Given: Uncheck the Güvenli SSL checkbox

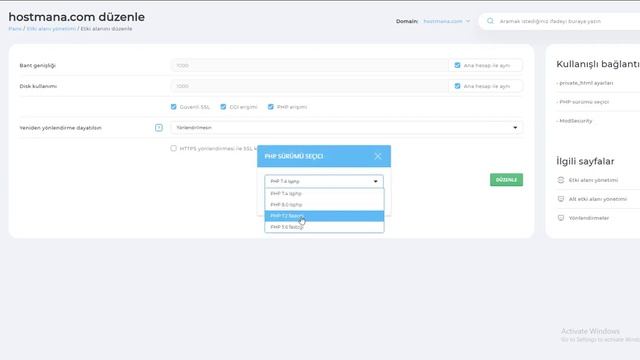Looking at the screenshot, I should tap(173, 107).
